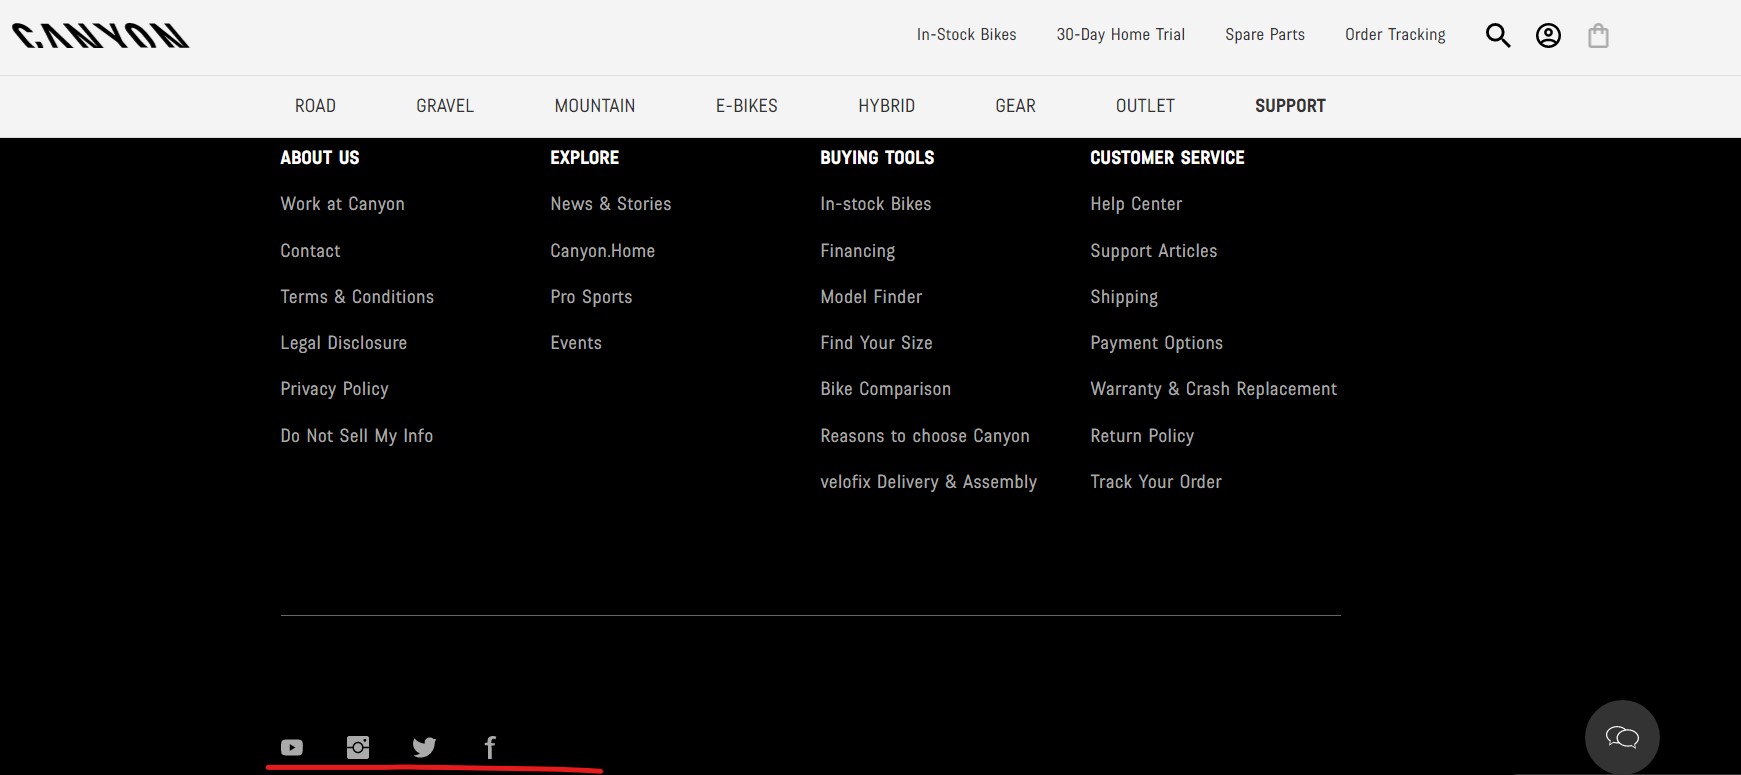Image resolution: width=1741 pixels, height=775 pixels.
Task: Open Help Center link
Action: point(1136,204)
